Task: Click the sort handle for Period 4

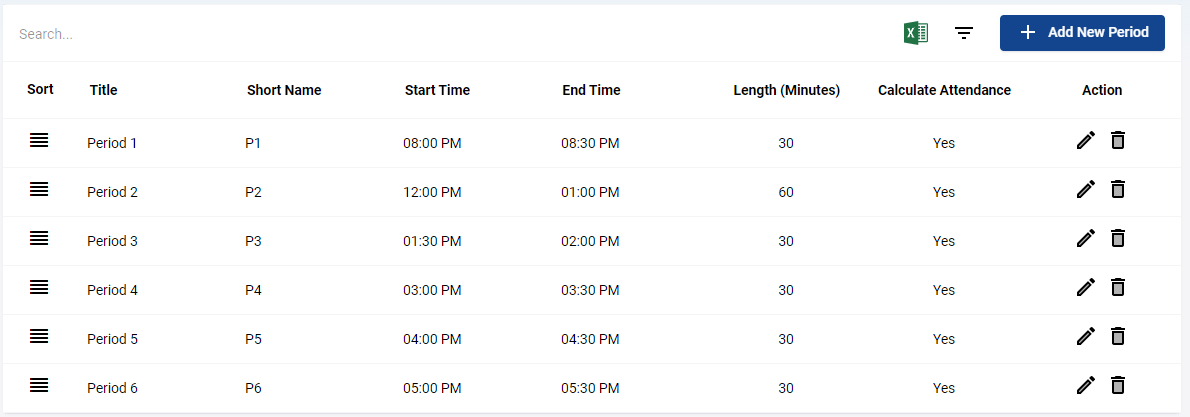Action: click(39, 287)
